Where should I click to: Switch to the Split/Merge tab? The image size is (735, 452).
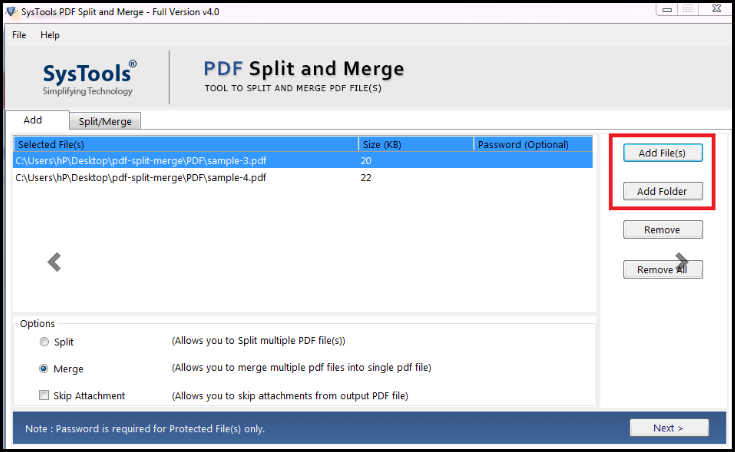[105, 121]
